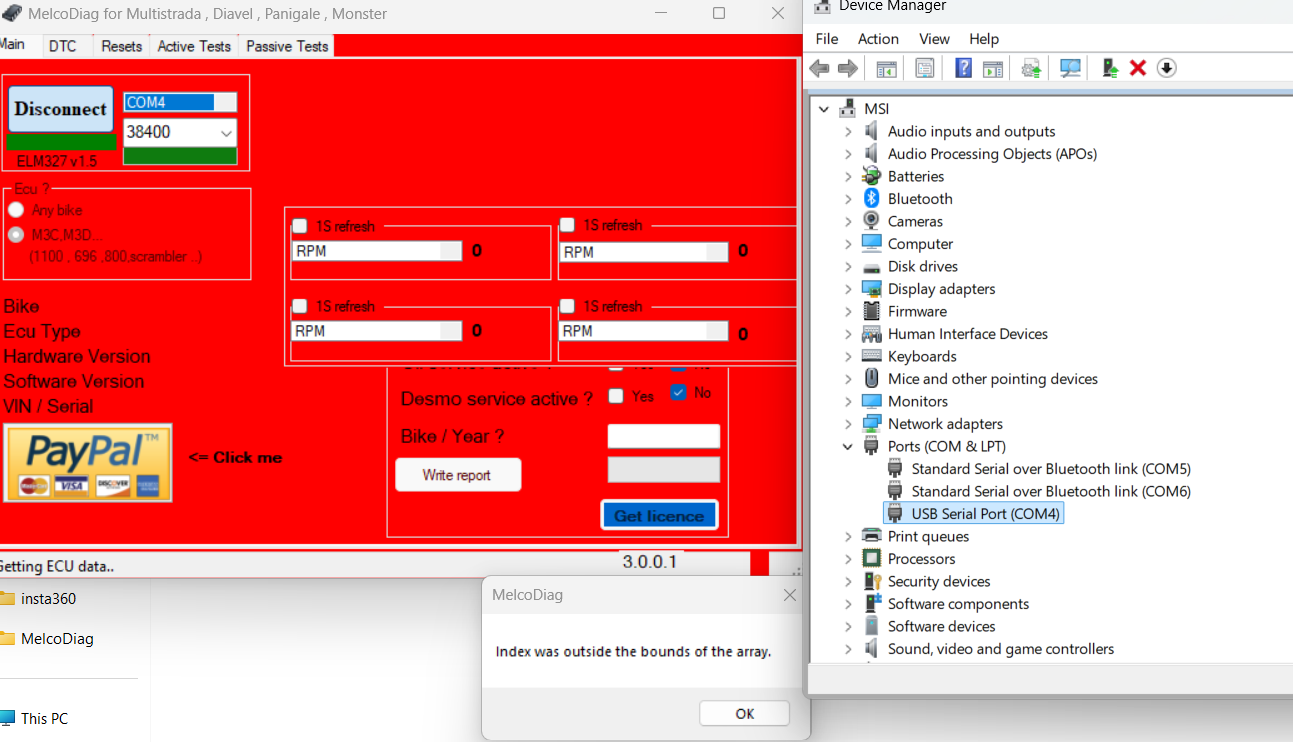Expand the Disk drives node
Viewport: 1293px width, 742px height.
pos(848,266)
